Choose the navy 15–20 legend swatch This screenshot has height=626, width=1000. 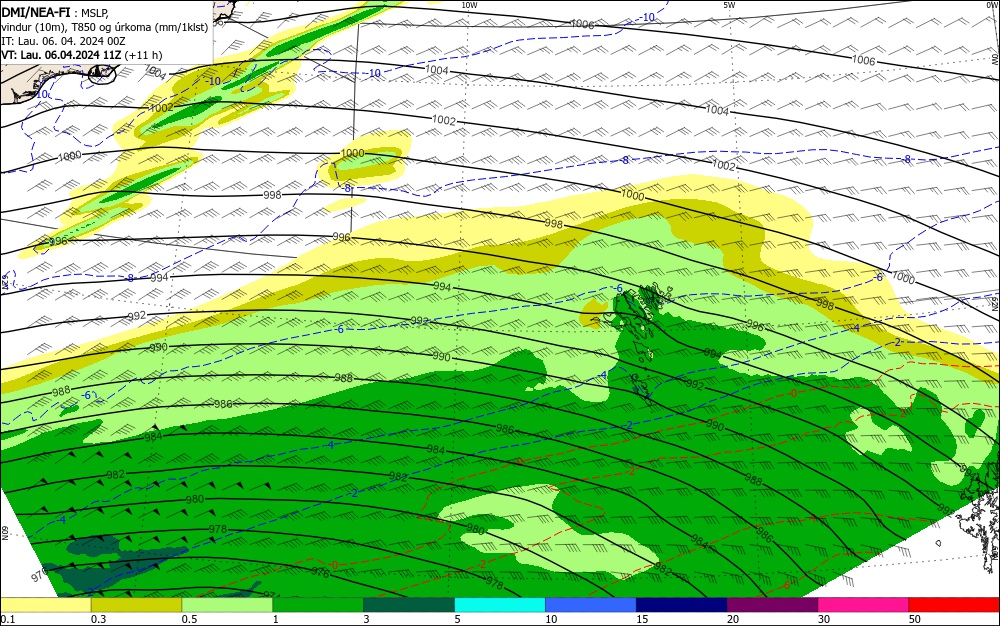point(682,605)
